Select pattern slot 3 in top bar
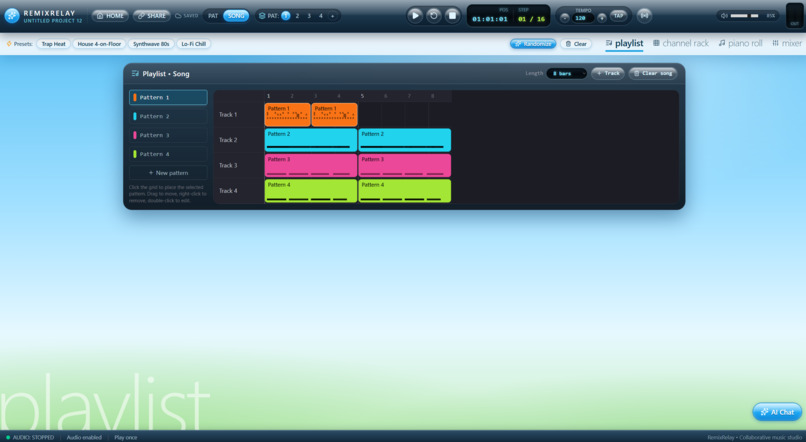This screenshot has height=442, width=806. [309, 16]
